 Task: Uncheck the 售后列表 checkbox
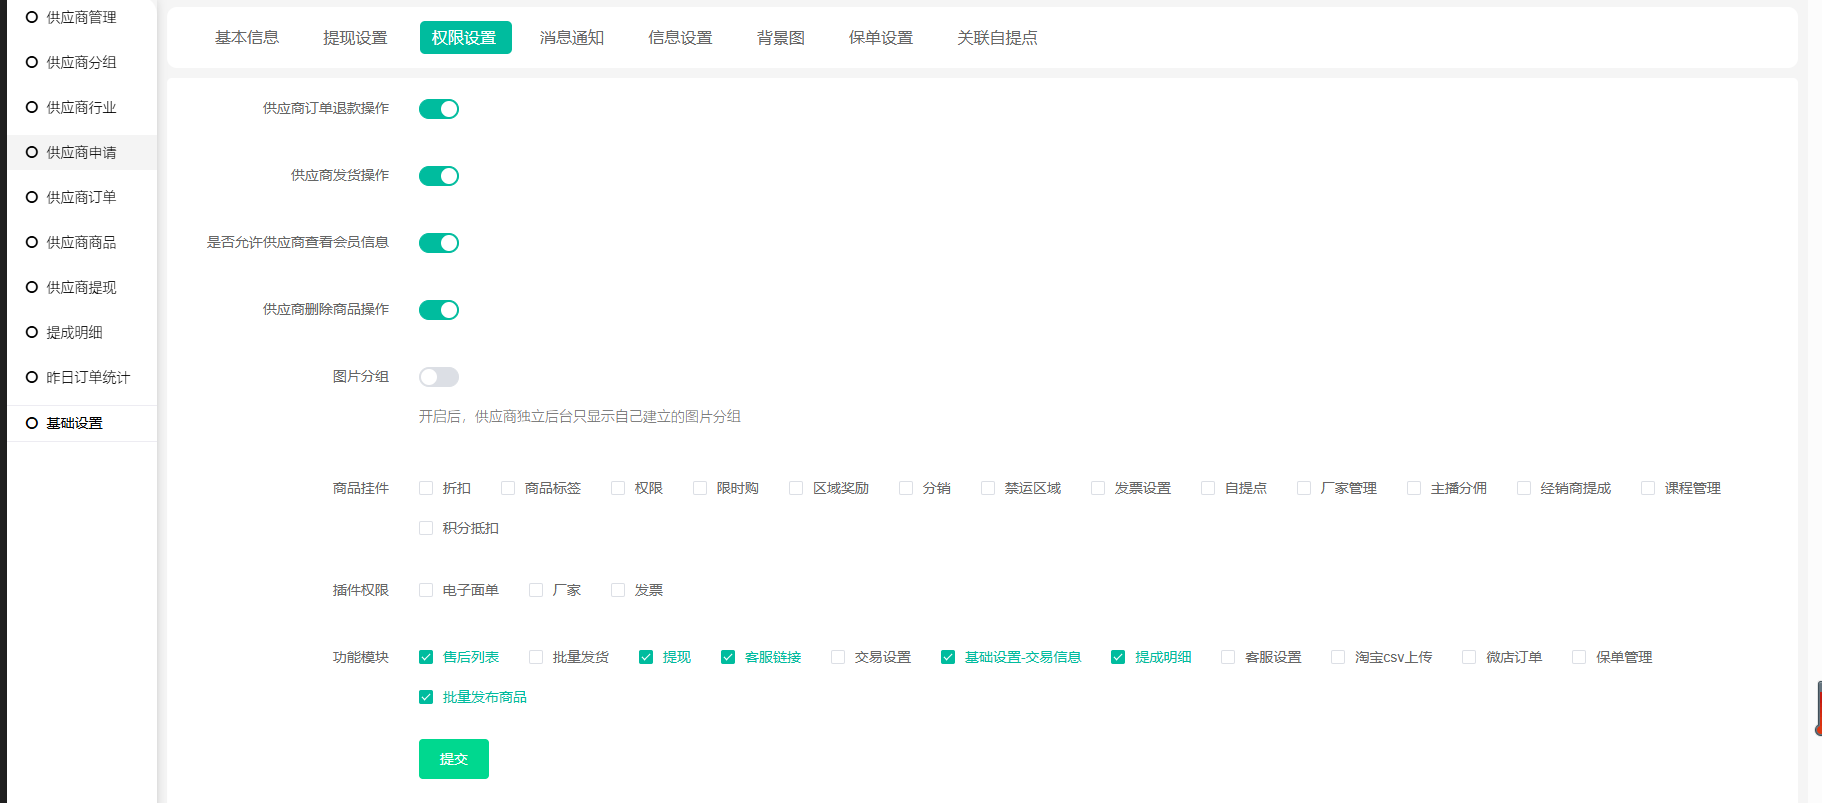(426, 657)
